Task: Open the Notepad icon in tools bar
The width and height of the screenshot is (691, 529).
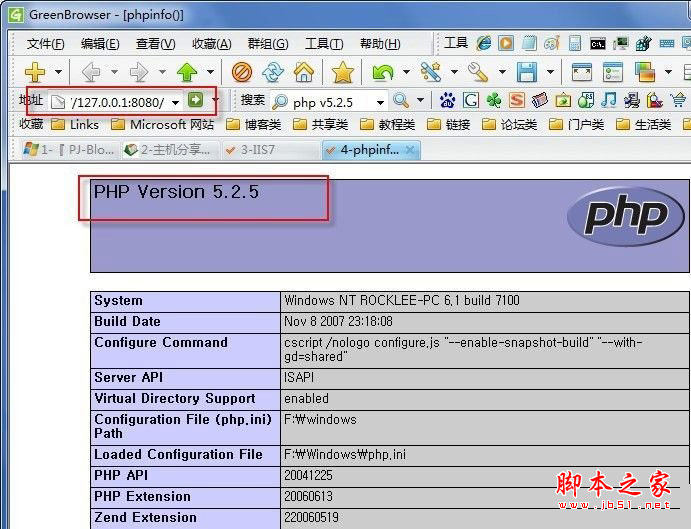Action: click(529, 43)
